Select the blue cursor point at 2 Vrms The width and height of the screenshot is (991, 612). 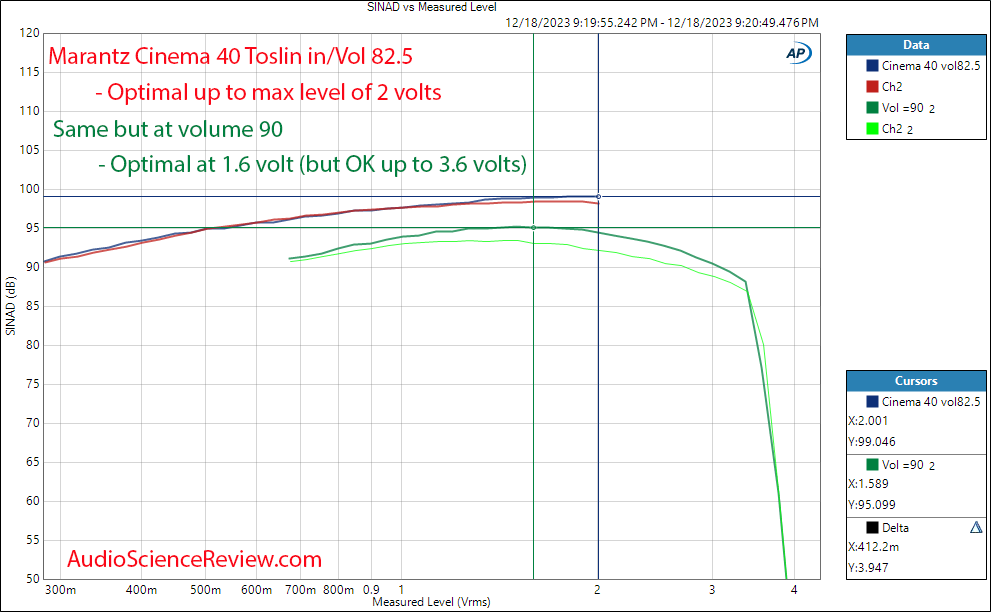[x=599, y=197]
